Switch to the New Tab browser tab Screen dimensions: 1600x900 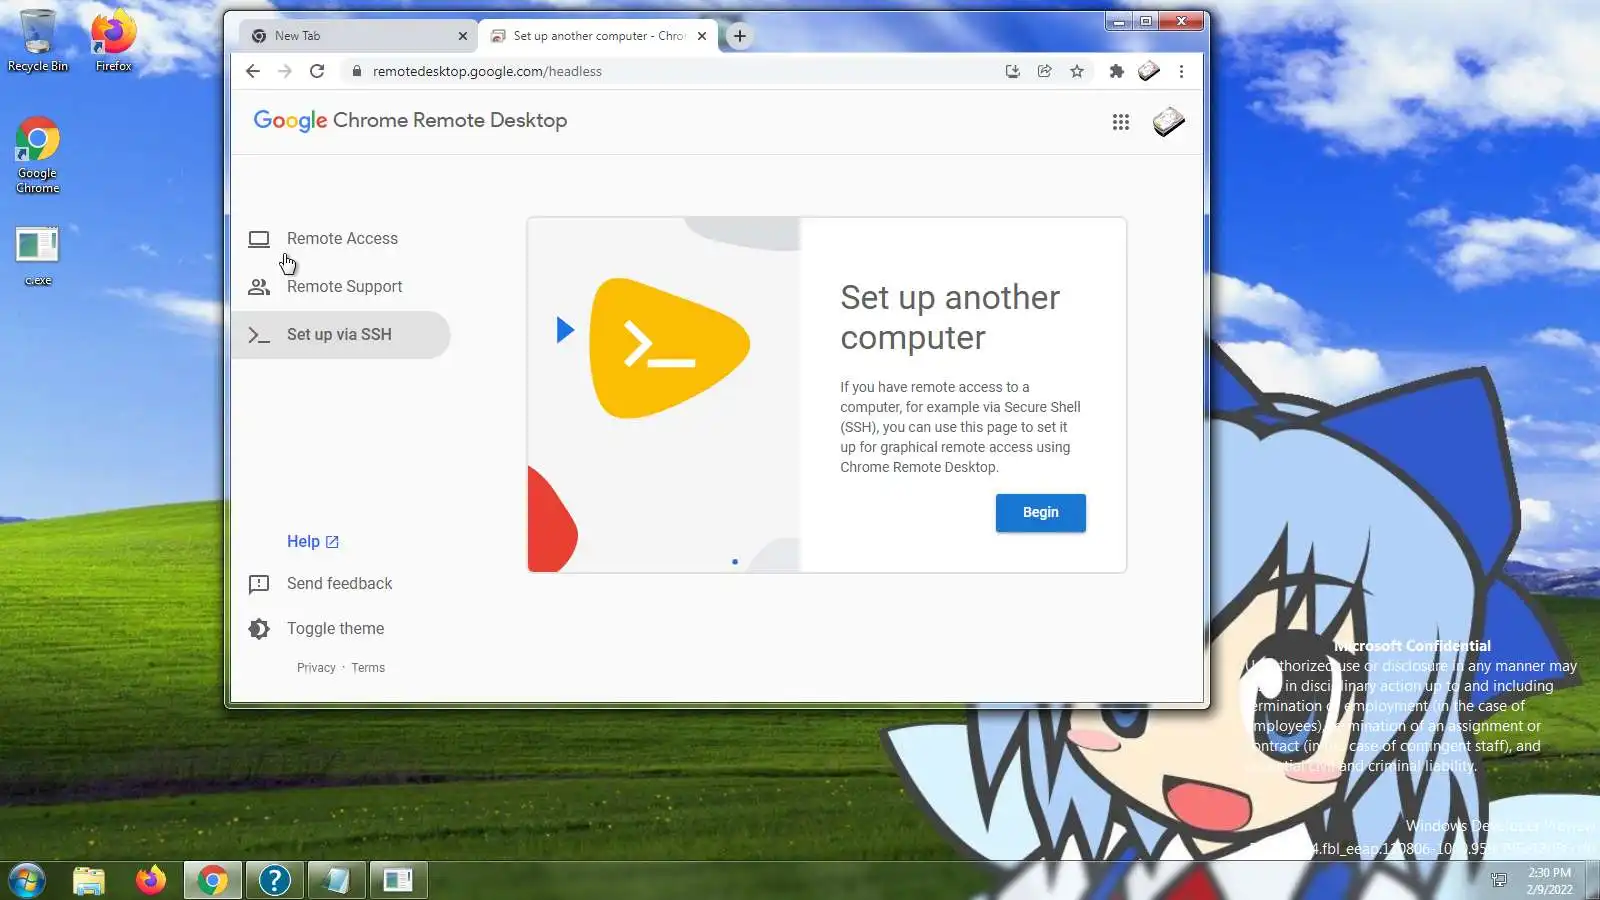tap(358, 36)
